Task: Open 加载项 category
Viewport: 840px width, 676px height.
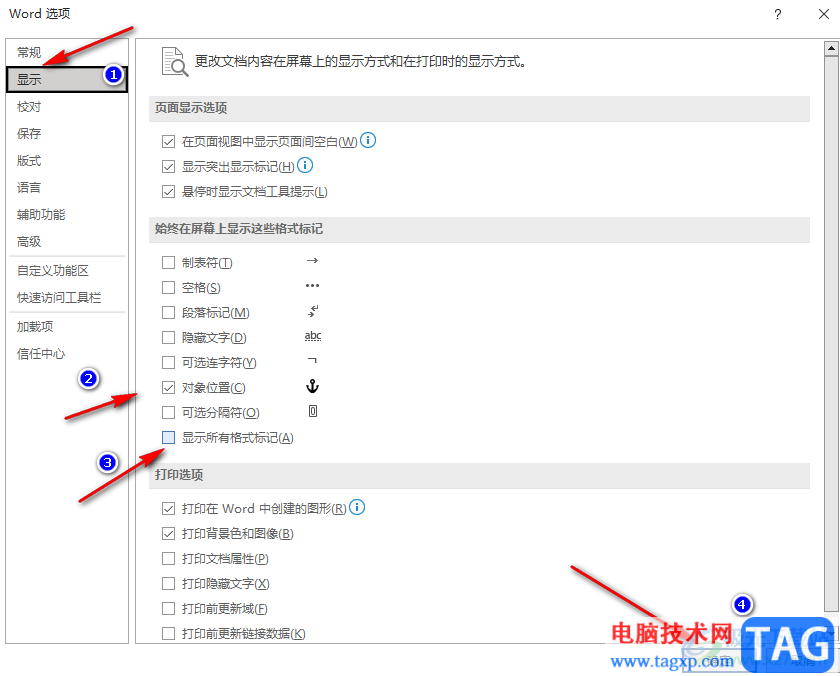Action: click(67, 327)
